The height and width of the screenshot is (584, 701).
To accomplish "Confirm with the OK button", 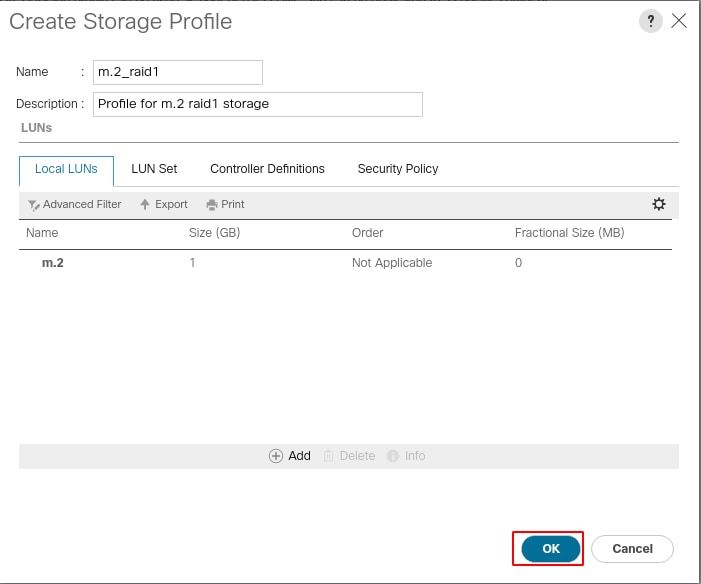I will [551, 549].
